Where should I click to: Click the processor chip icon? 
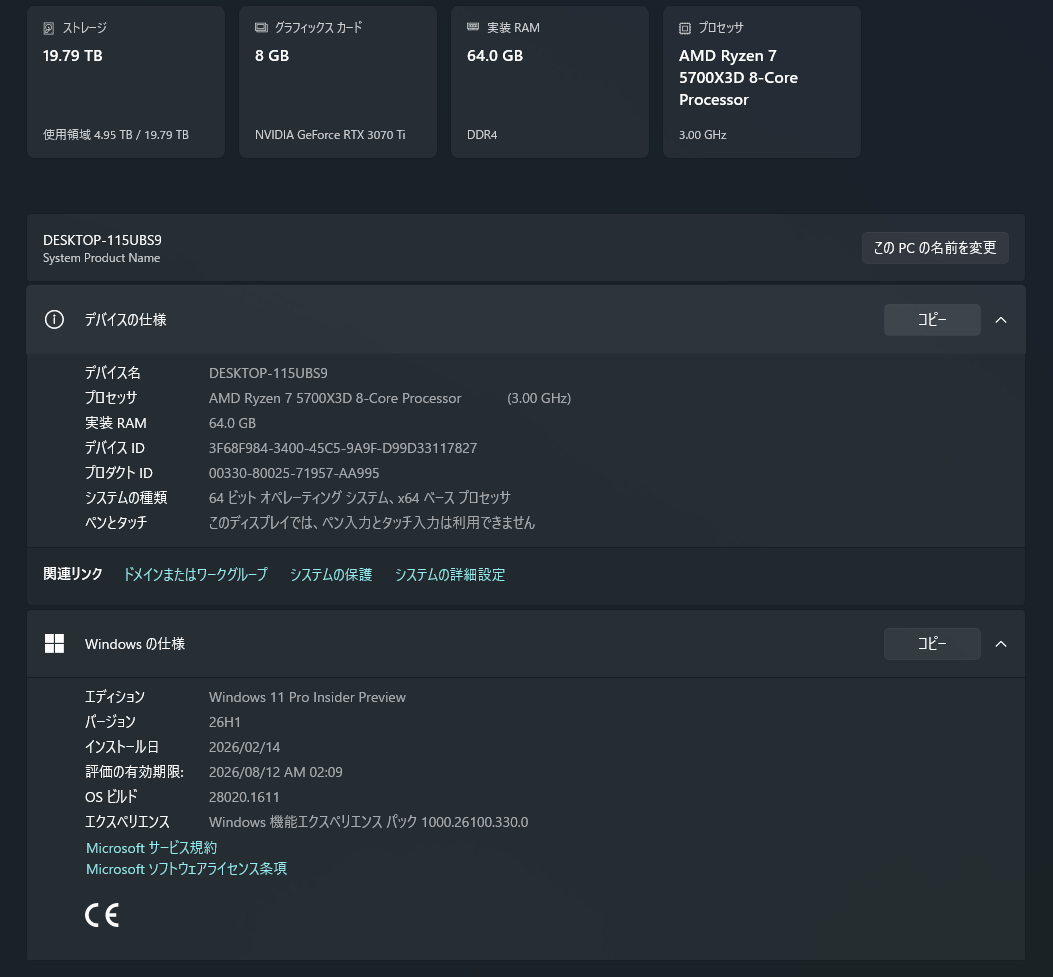[684, 28]
